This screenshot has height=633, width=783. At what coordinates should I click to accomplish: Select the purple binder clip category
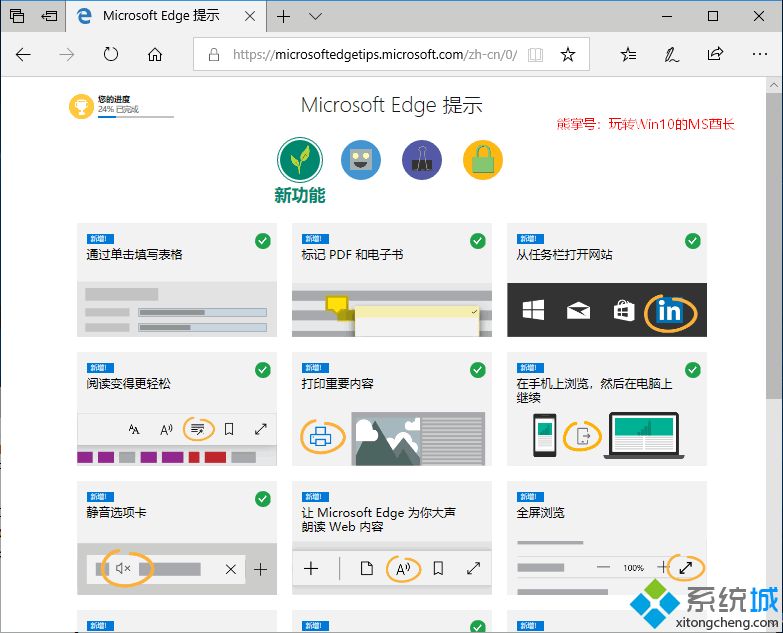pyautogui.click(x=422, y=160)
